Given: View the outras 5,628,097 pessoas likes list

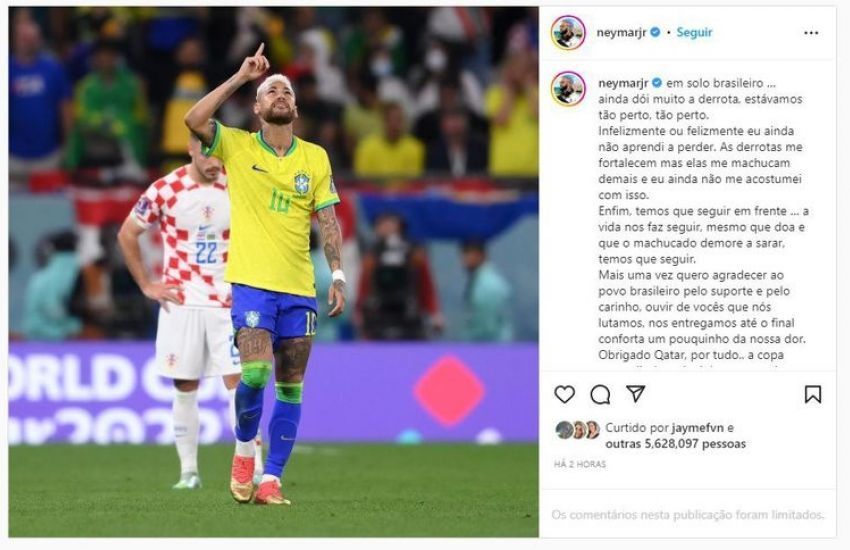Looking at the screenshot, I should point(675,444).
